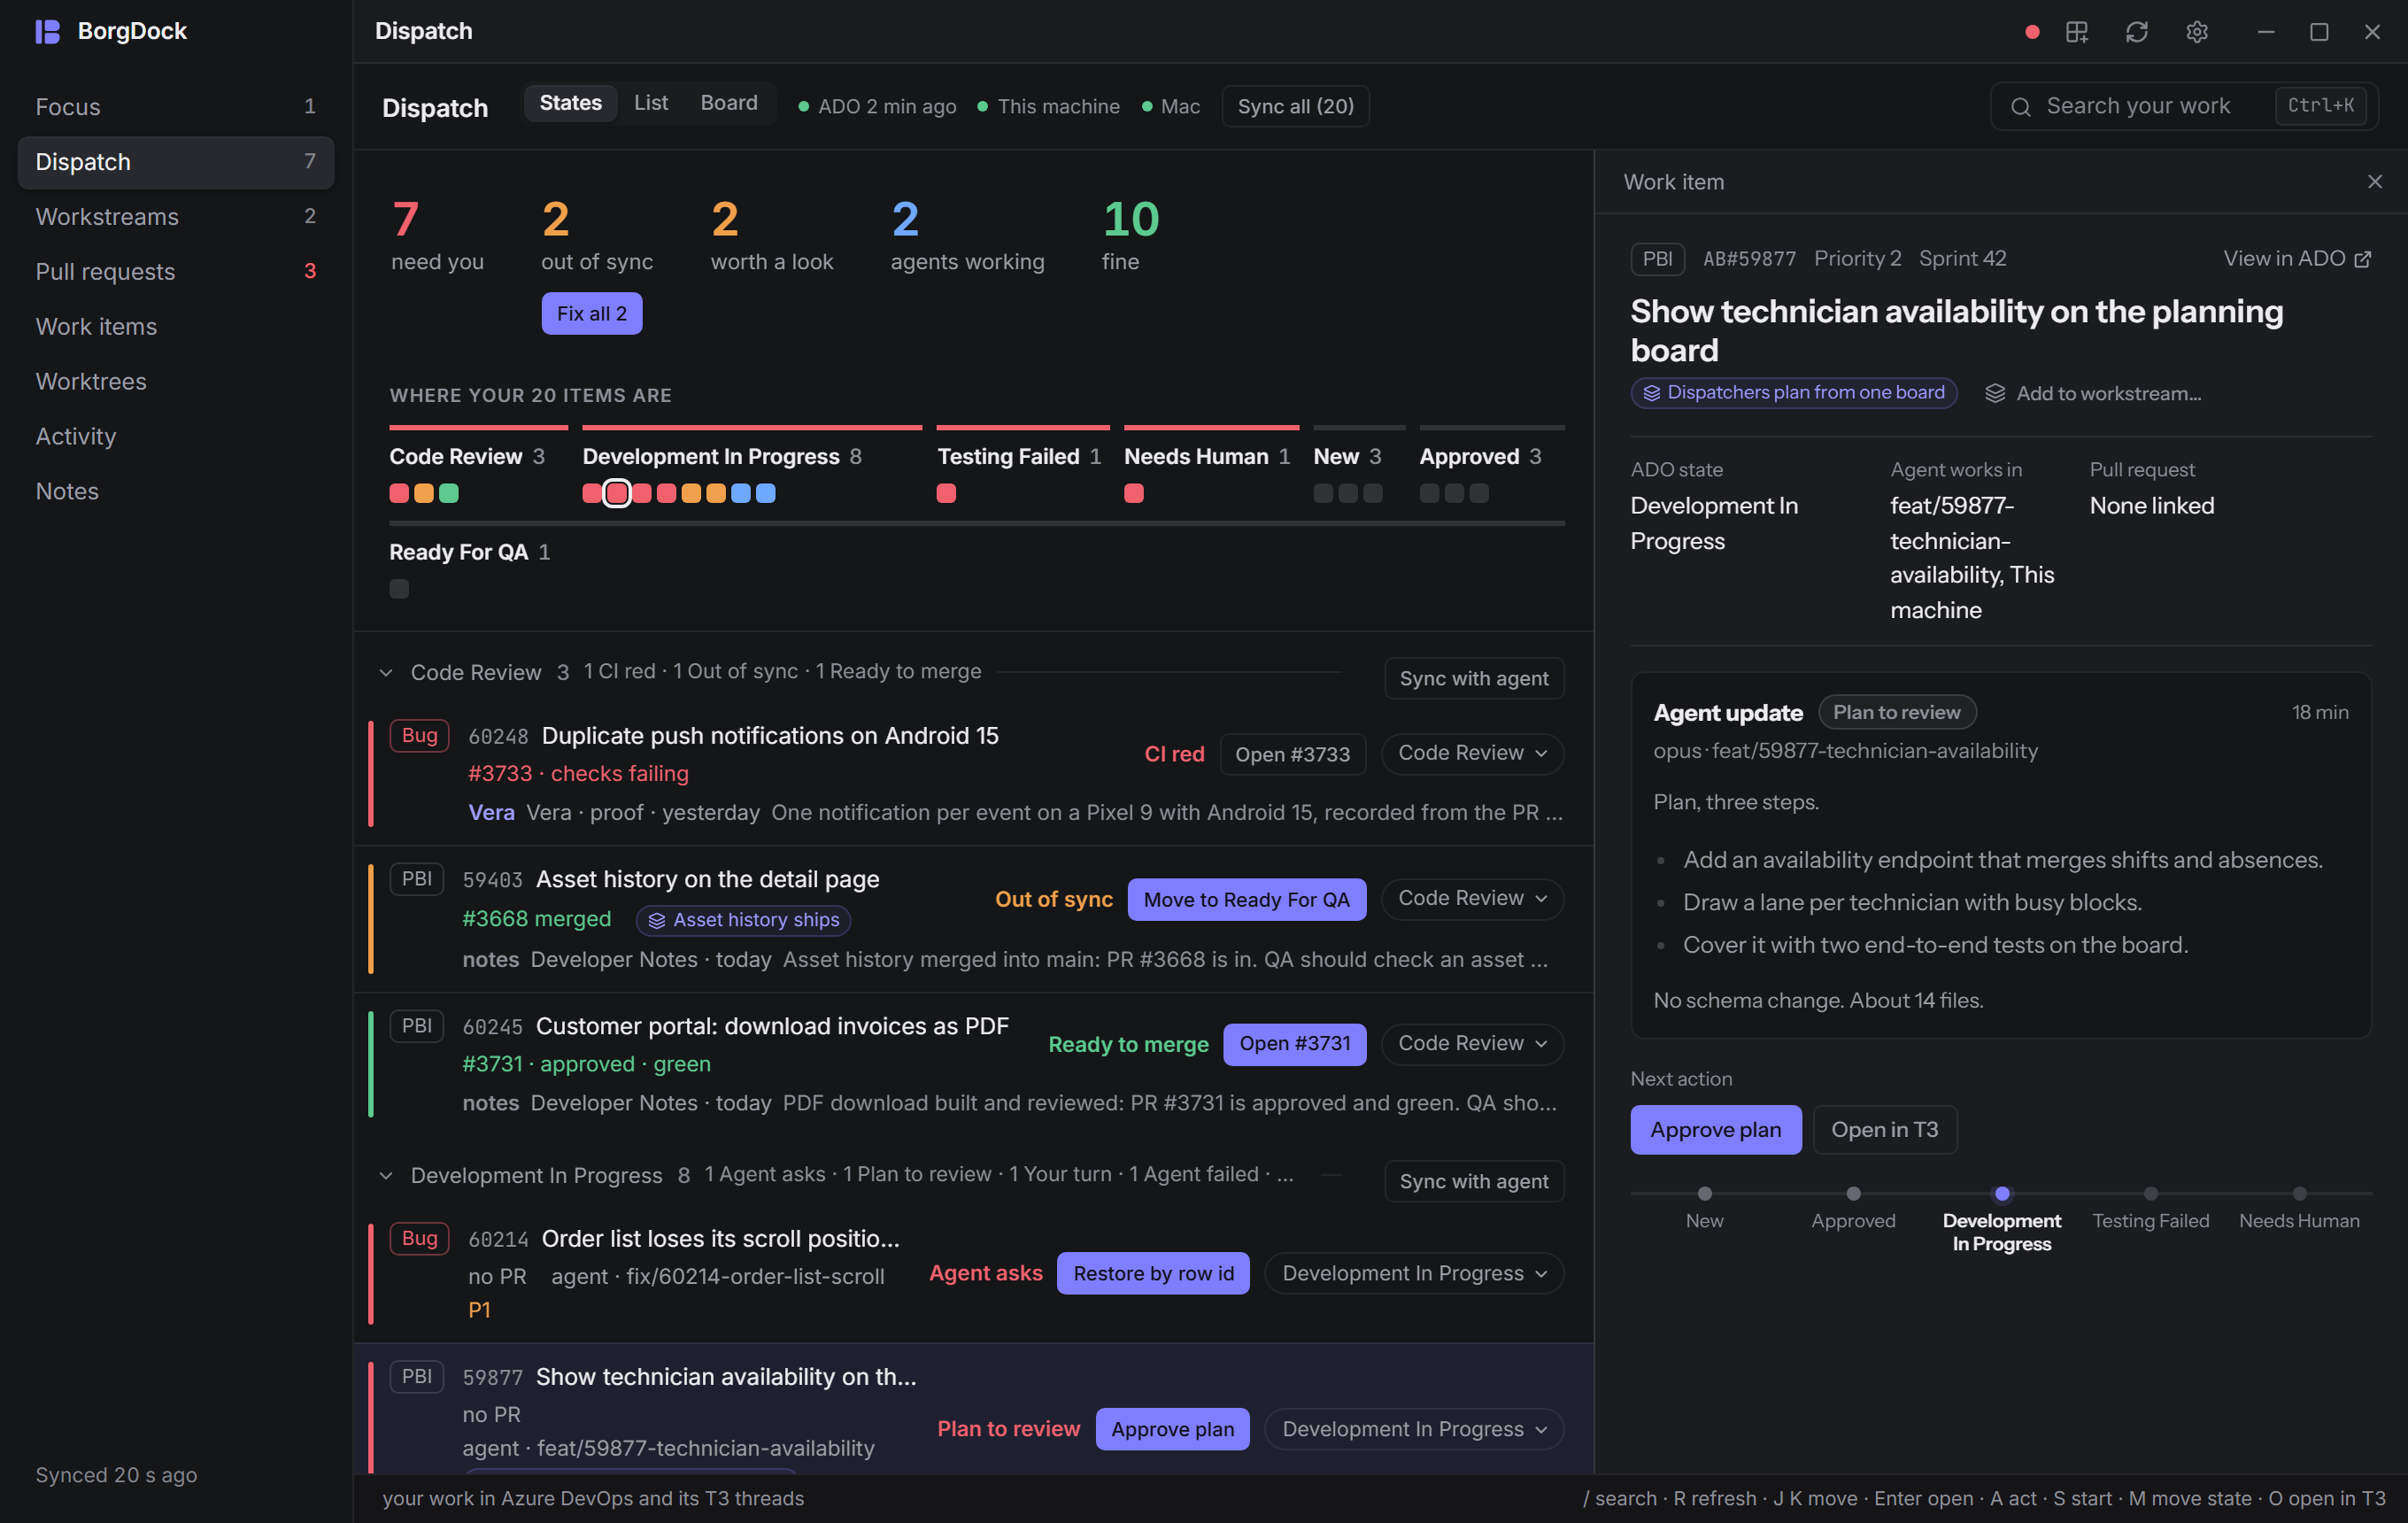This screenshot has height=1523, width=2408.
Task: Click the green square under Code Review
Action: pyautogui.click(x=449, y=493)
